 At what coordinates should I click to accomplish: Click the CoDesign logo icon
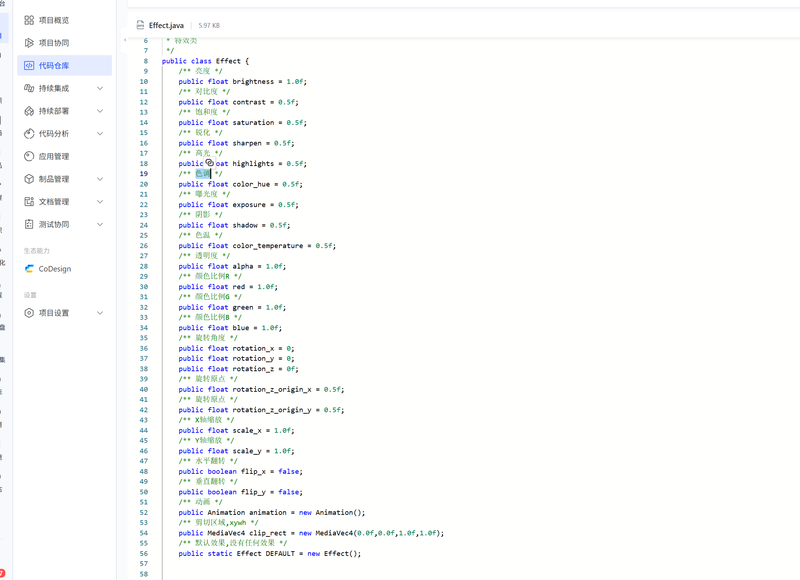tap(29, 269)
